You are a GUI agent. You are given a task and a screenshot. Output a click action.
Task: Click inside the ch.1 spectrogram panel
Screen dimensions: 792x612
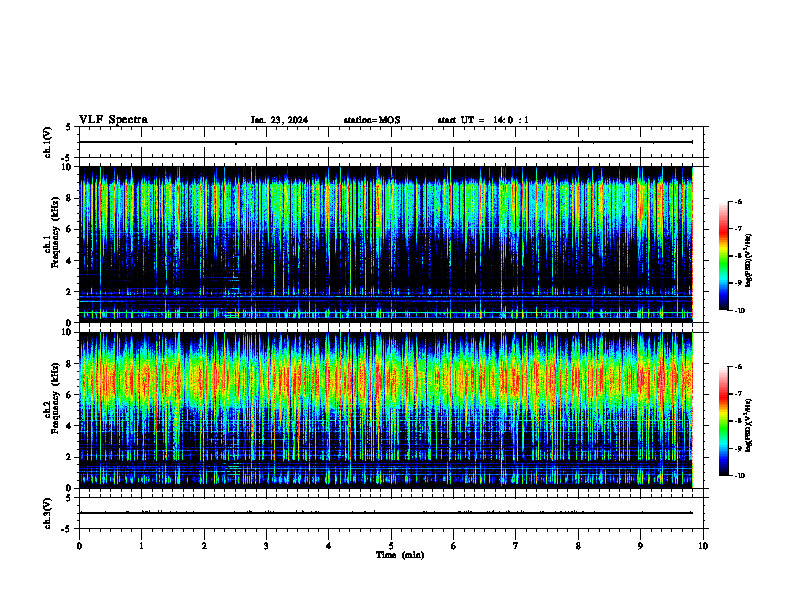pos(385,244)
